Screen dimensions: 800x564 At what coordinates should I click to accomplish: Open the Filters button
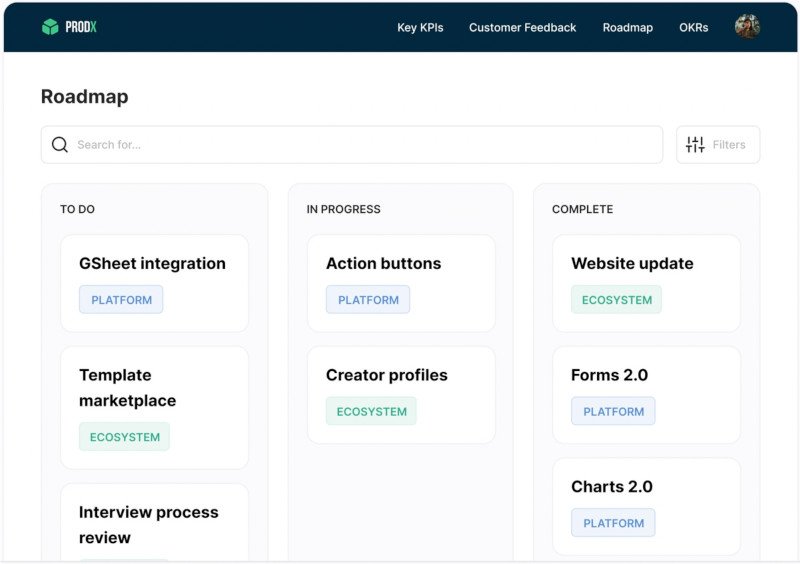[x=718, y=144]
